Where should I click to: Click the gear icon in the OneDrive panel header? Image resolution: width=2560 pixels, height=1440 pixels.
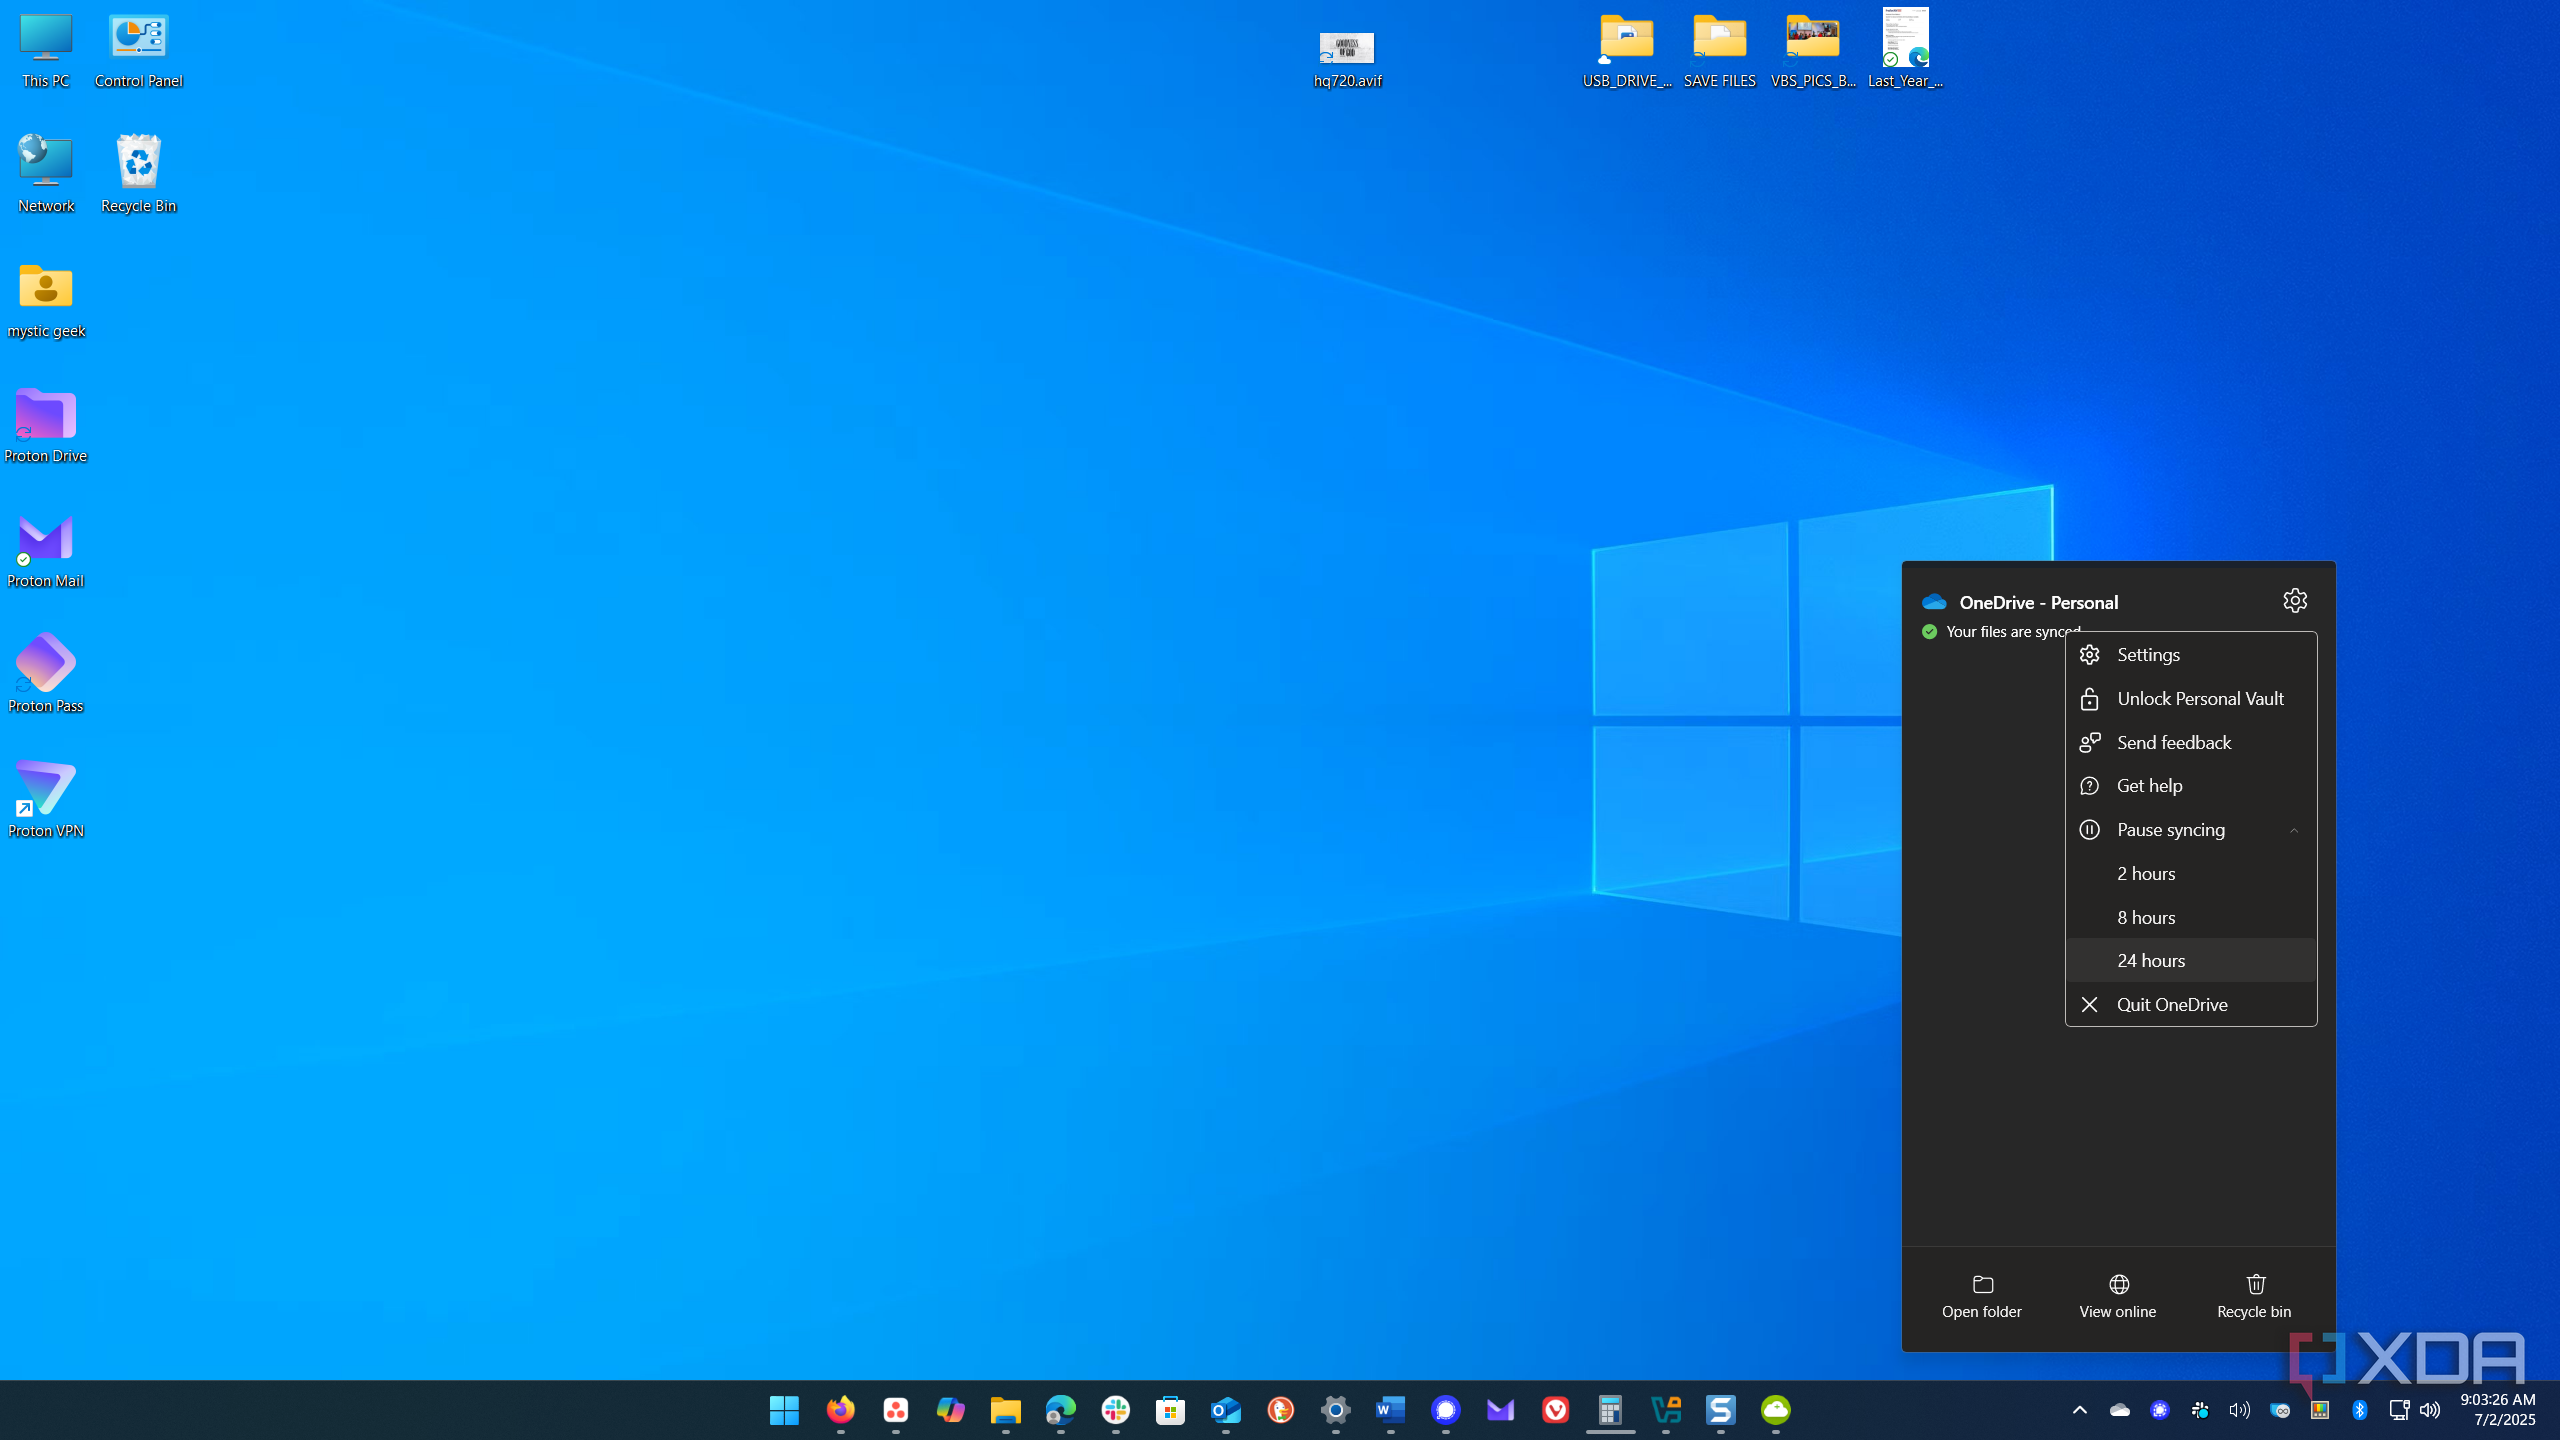click(x=2295, y=600)
